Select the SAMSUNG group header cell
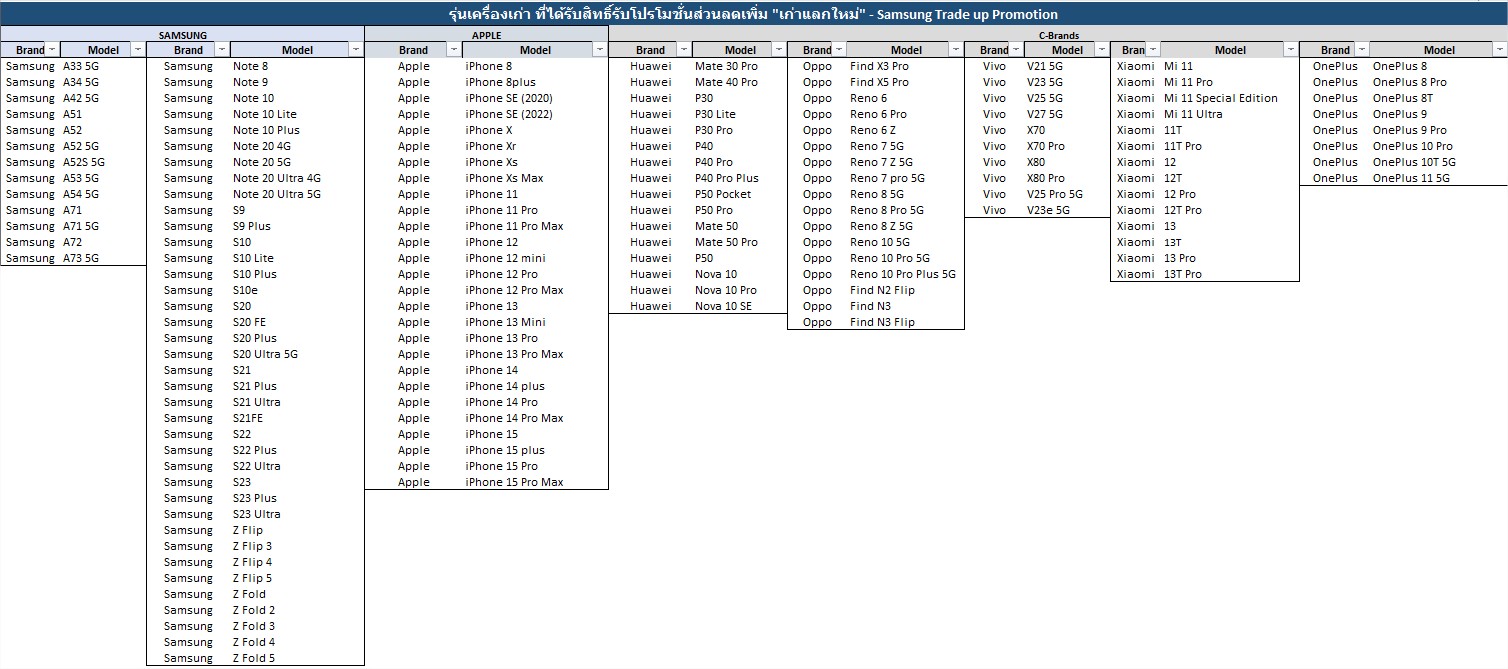Image resolution: width=1508 pixels, height=669 pixels. [x=182, y=35]
